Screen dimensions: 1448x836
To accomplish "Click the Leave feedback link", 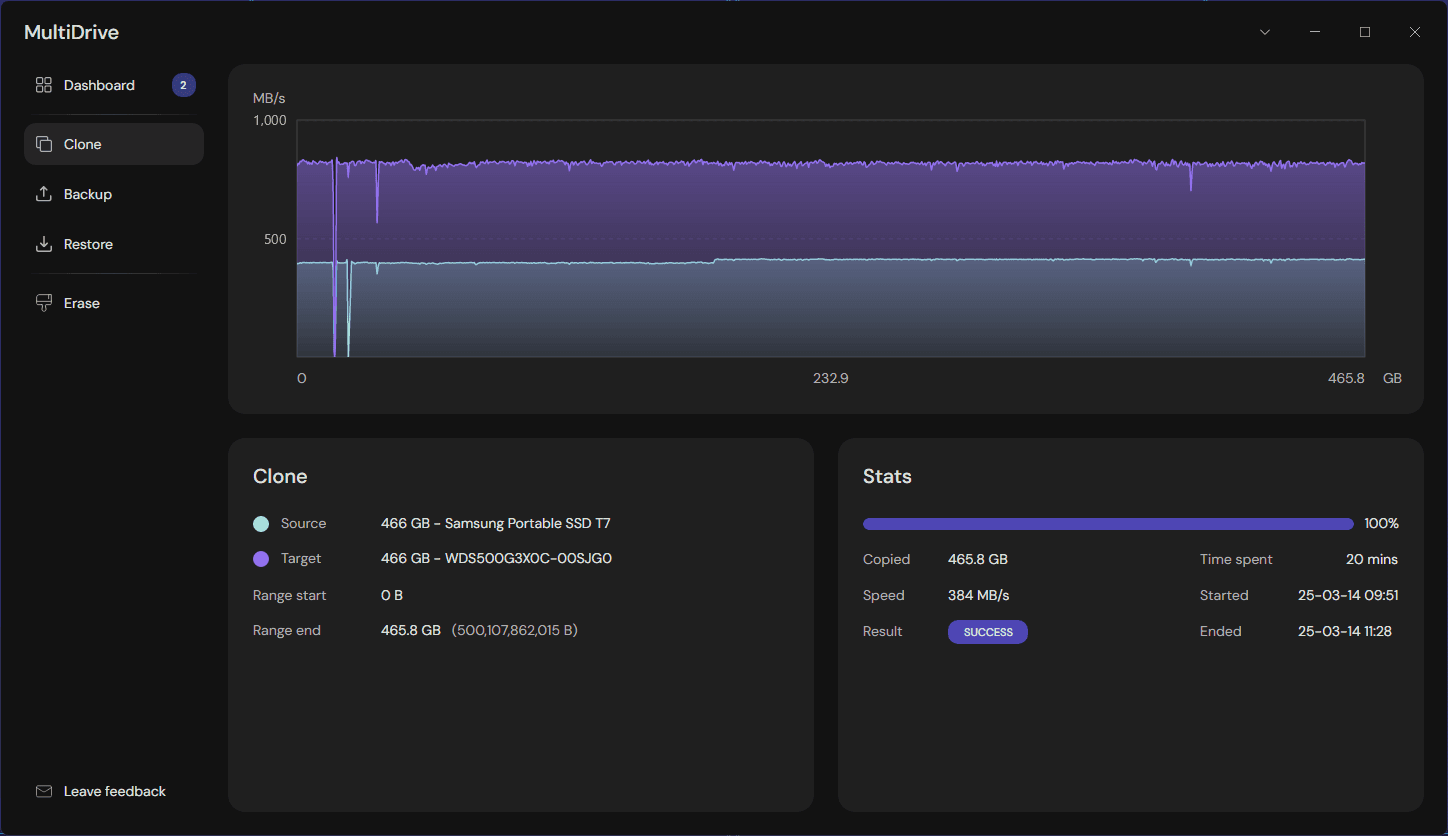I will [x=114, y=790].
